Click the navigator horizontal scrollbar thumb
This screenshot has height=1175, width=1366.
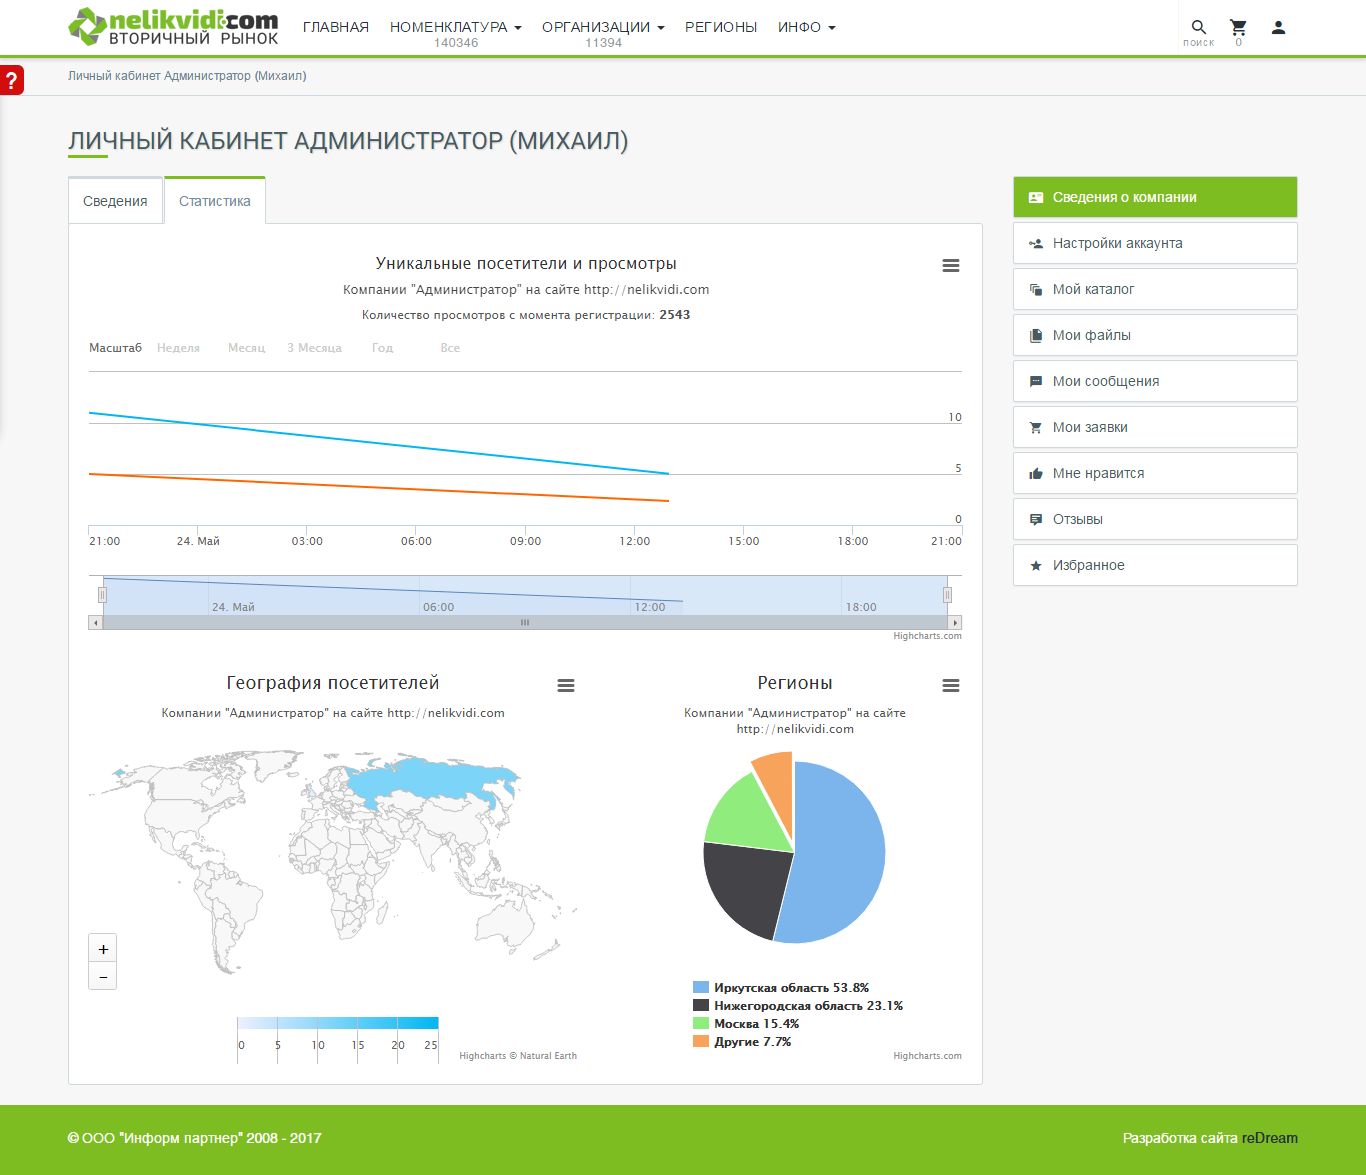coord(525,622)
